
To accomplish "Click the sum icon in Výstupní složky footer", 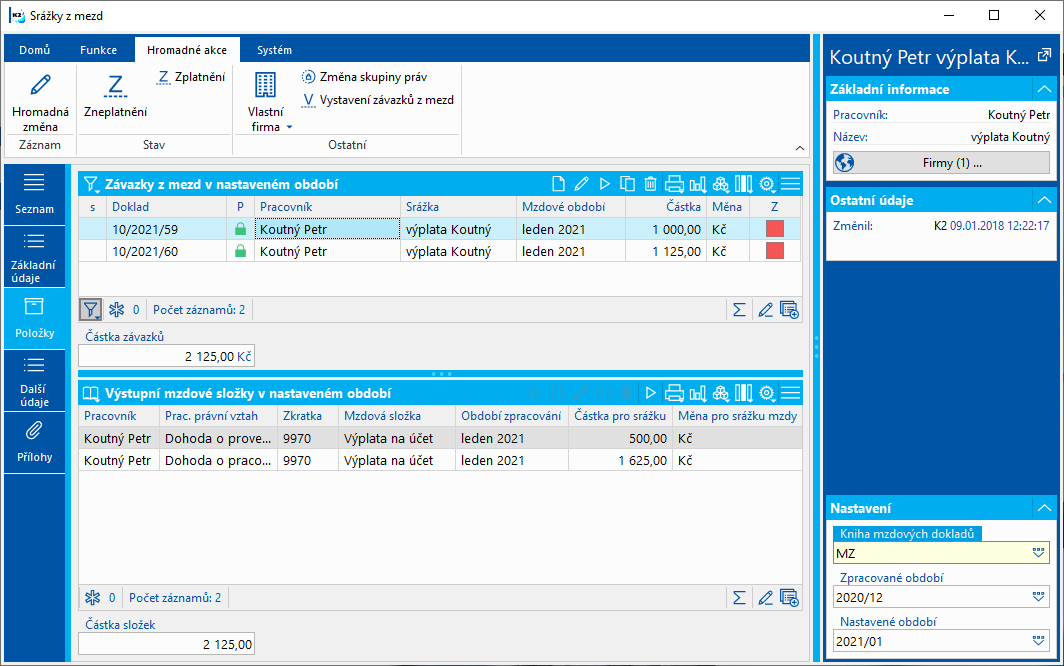I will tap(740, 597).
